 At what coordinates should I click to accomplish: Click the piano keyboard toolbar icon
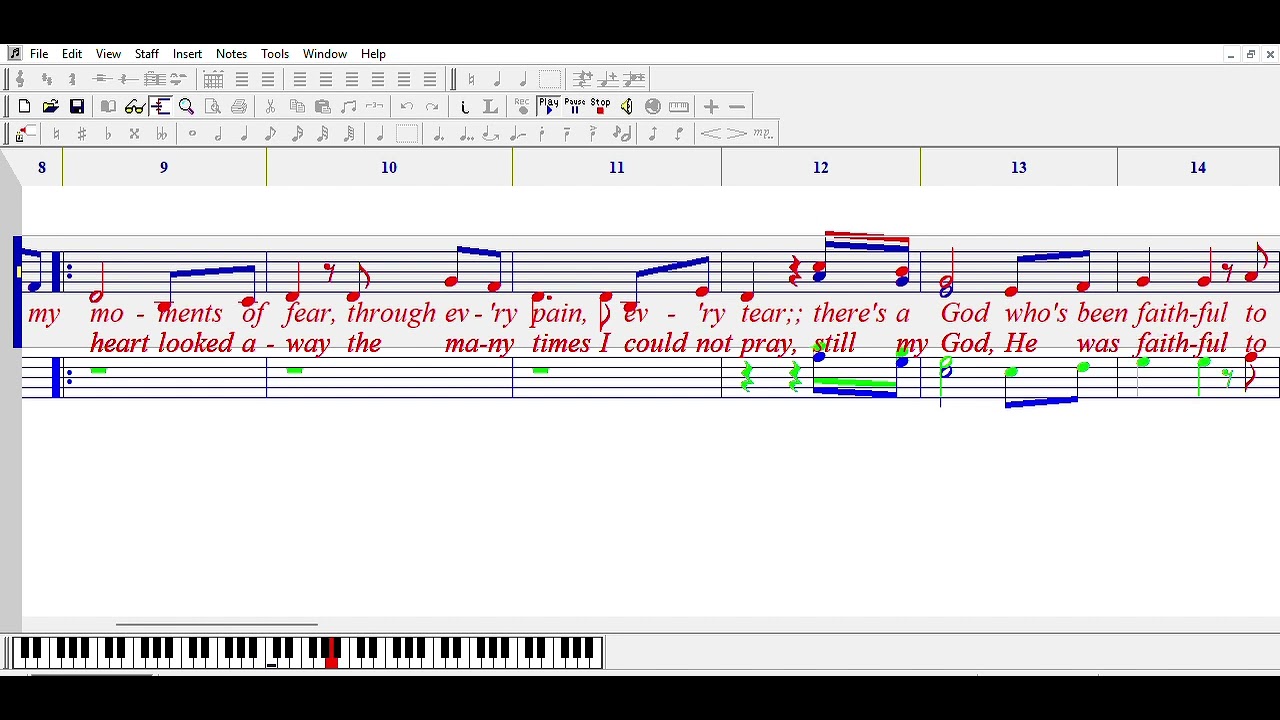(x=679, y=107)
